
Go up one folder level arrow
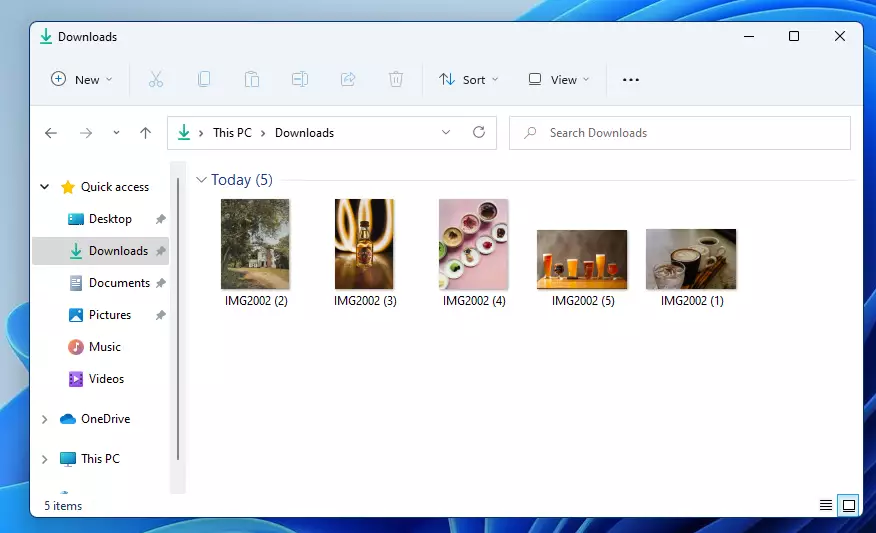145,133
